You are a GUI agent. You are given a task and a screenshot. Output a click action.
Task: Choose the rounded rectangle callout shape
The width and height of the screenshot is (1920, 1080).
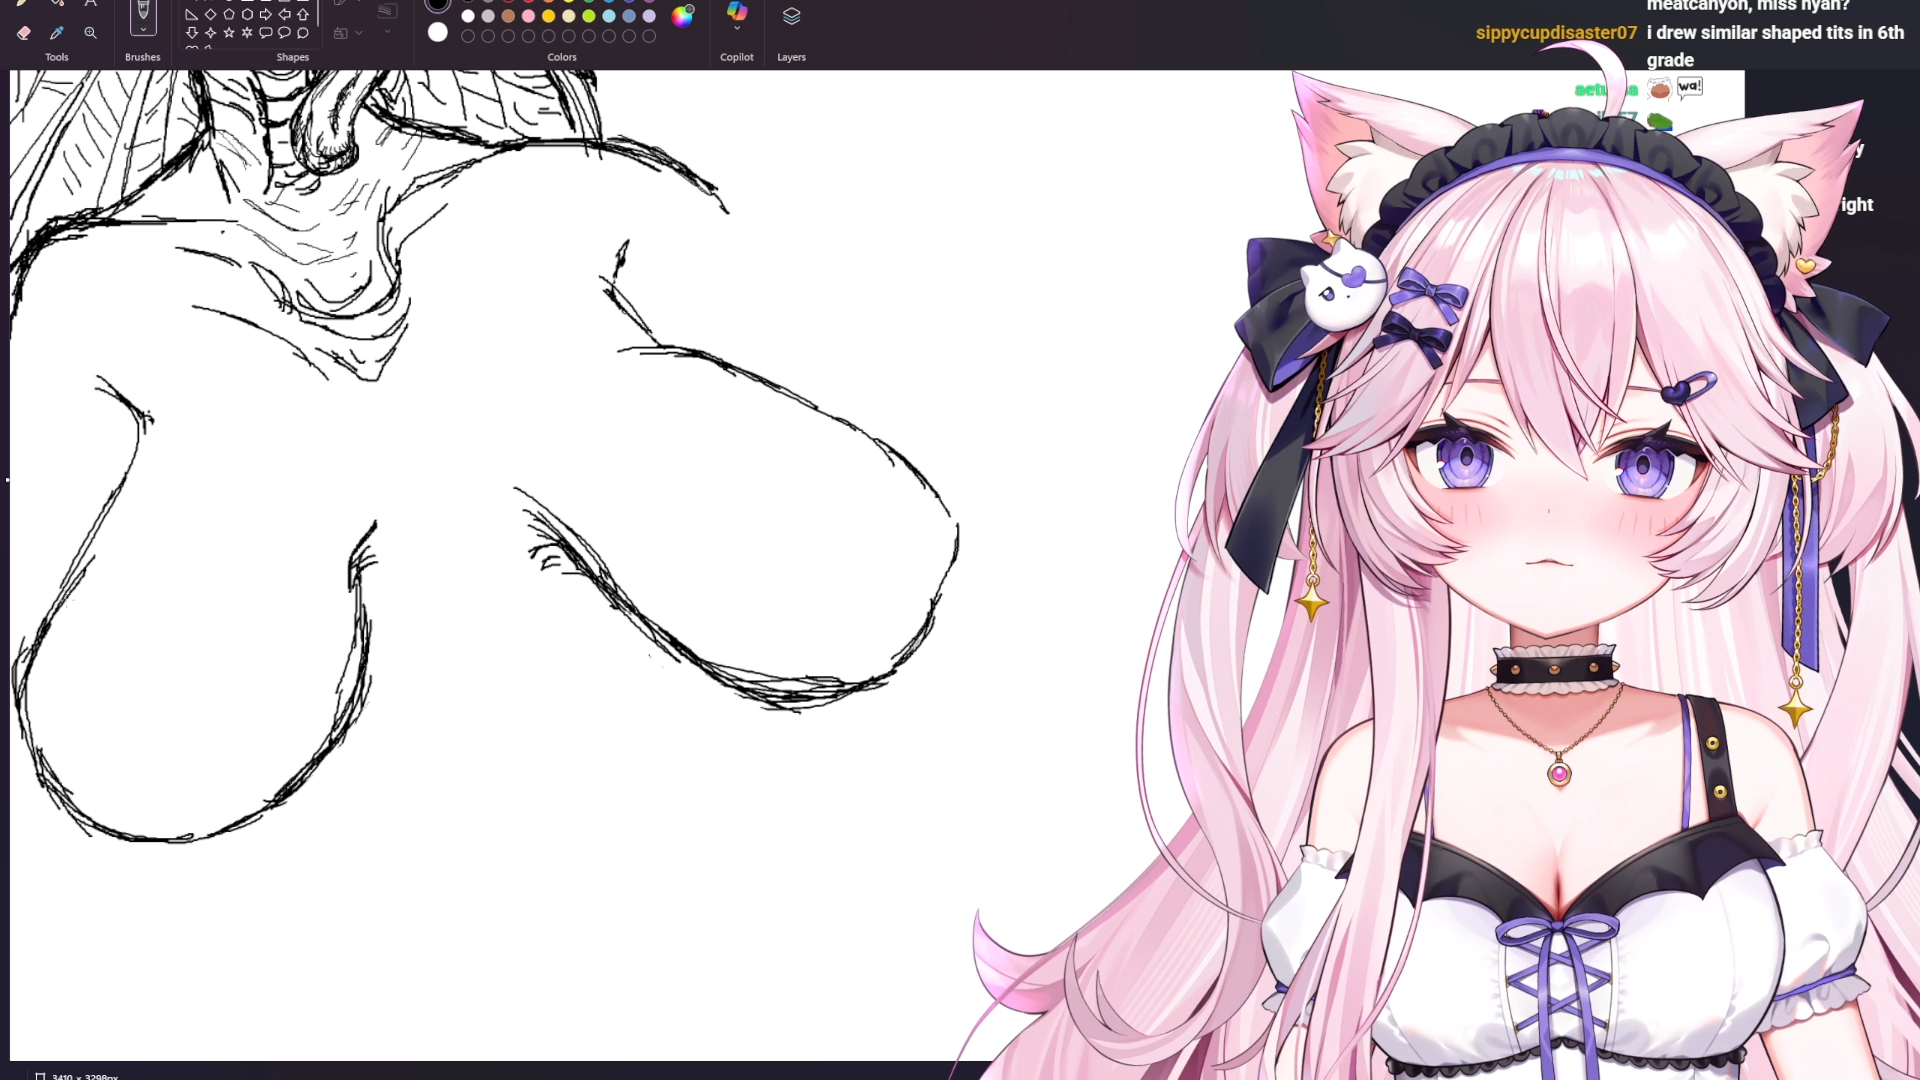pos(266,33)
